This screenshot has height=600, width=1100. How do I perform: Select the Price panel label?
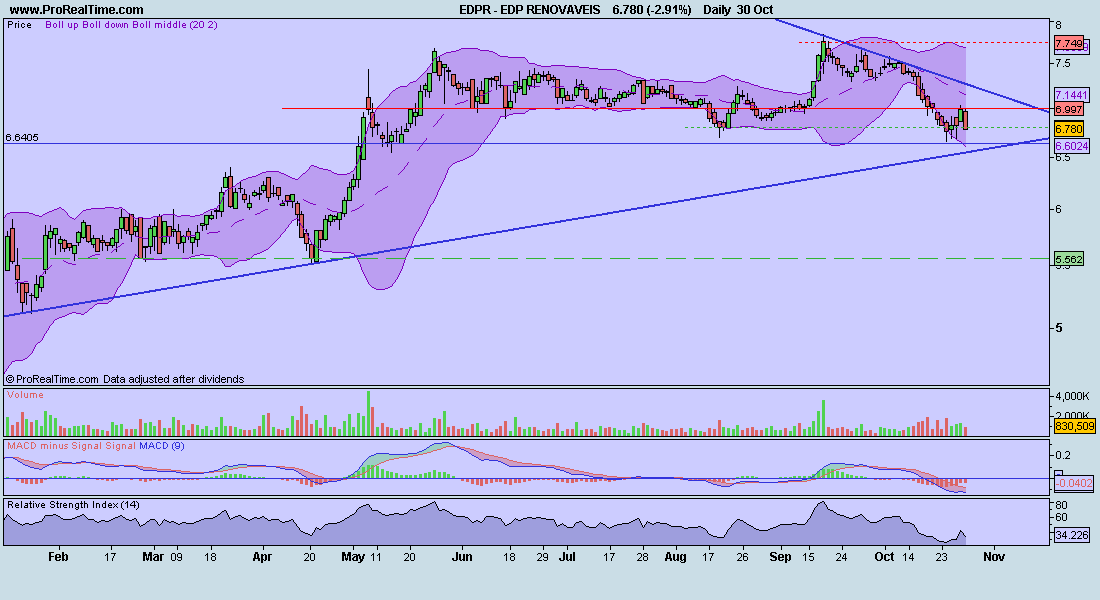(x=20, y=25)
